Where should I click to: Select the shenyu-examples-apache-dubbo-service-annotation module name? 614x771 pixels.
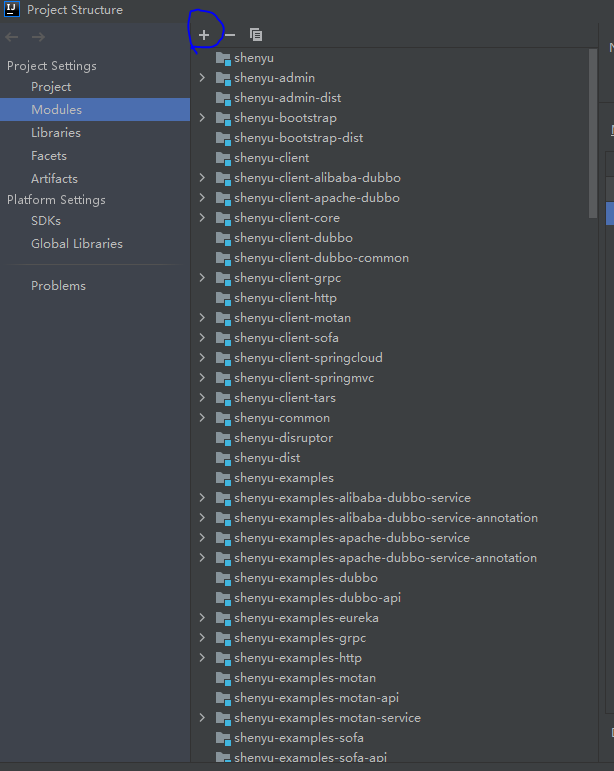coord(385,558)
